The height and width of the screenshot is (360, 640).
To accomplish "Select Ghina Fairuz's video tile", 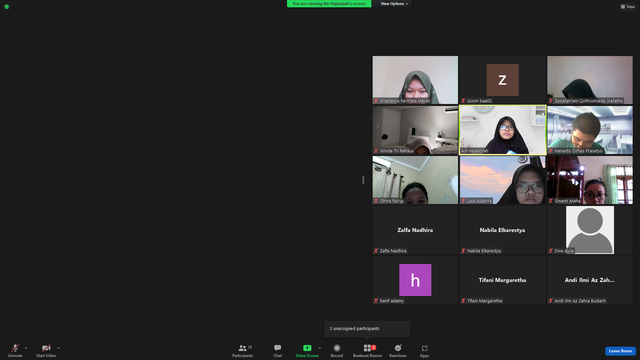I will pyautogui.click(x=415, y=180).
